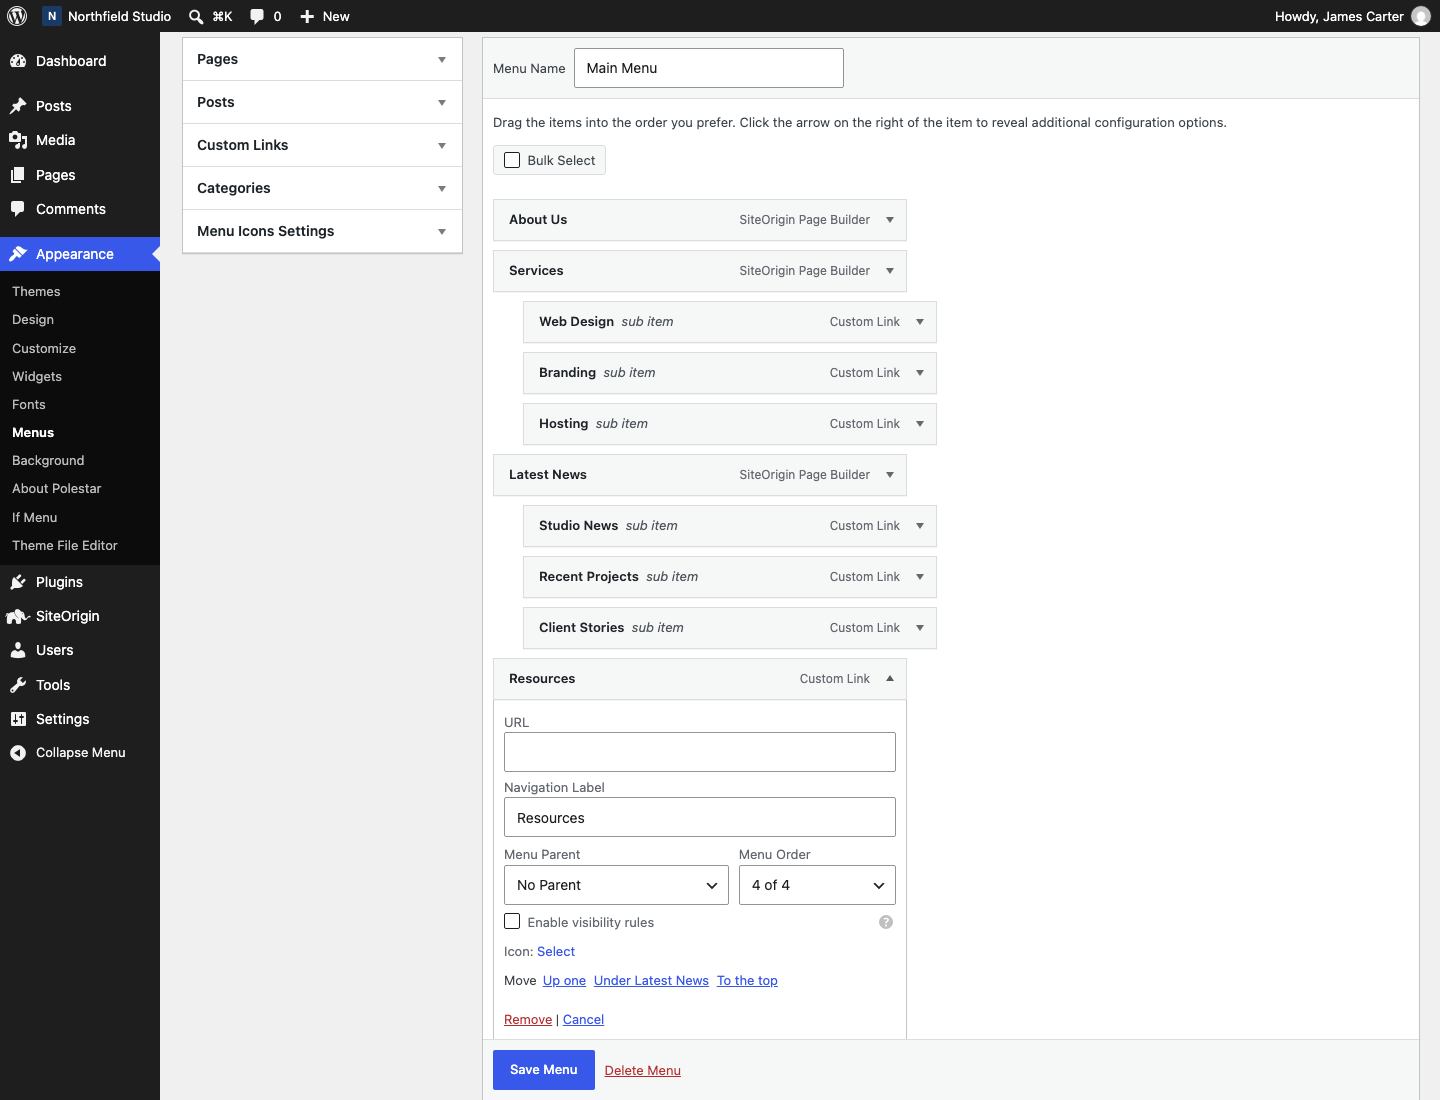1440x1100 pixels.
Task: Open the admin bar search icon
Action: 196,16
